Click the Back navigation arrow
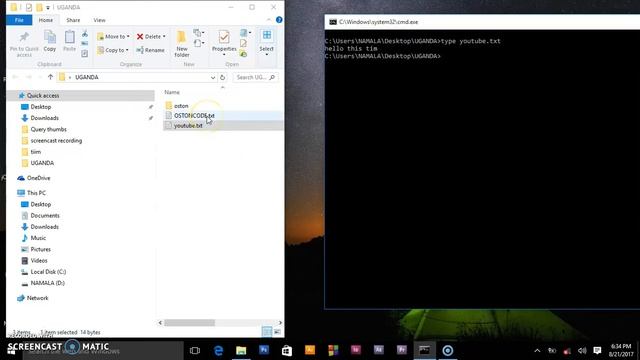This screenshot has height=360, width=640. pos(16,77)
